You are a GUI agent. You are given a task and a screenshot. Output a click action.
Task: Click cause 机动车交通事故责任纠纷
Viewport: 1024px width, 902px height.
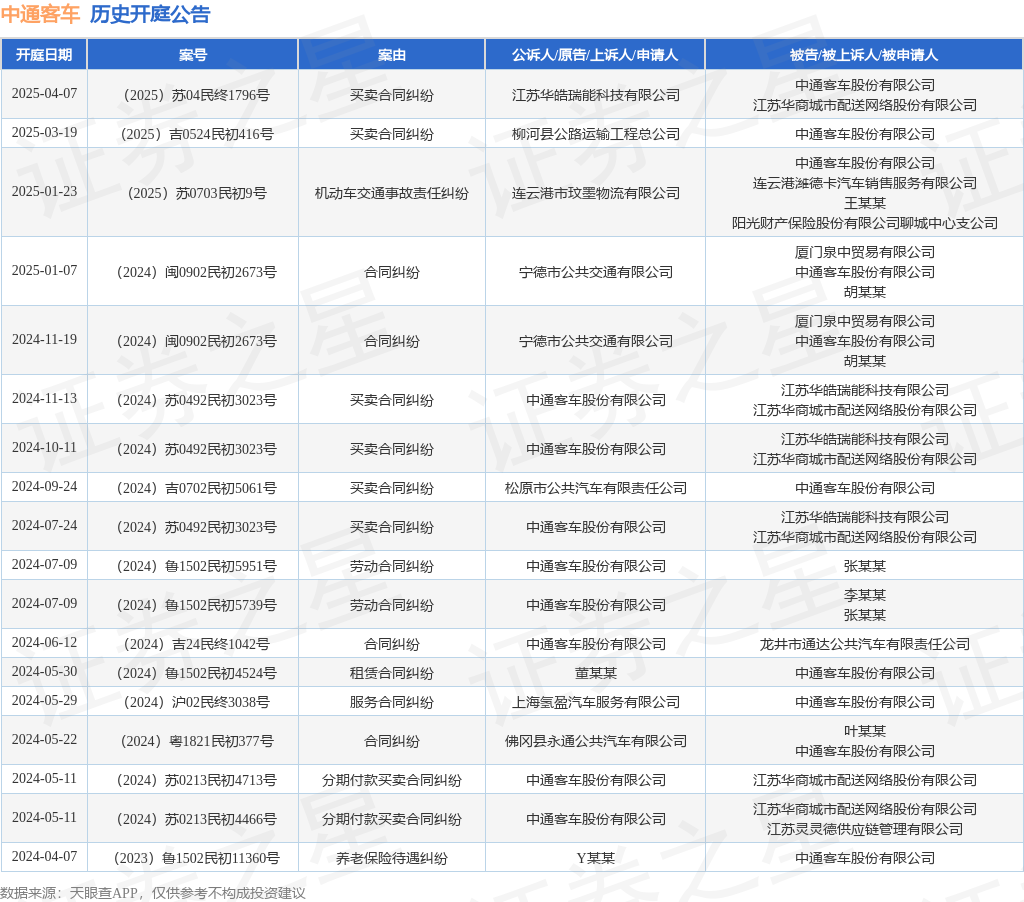pos(392,193)
